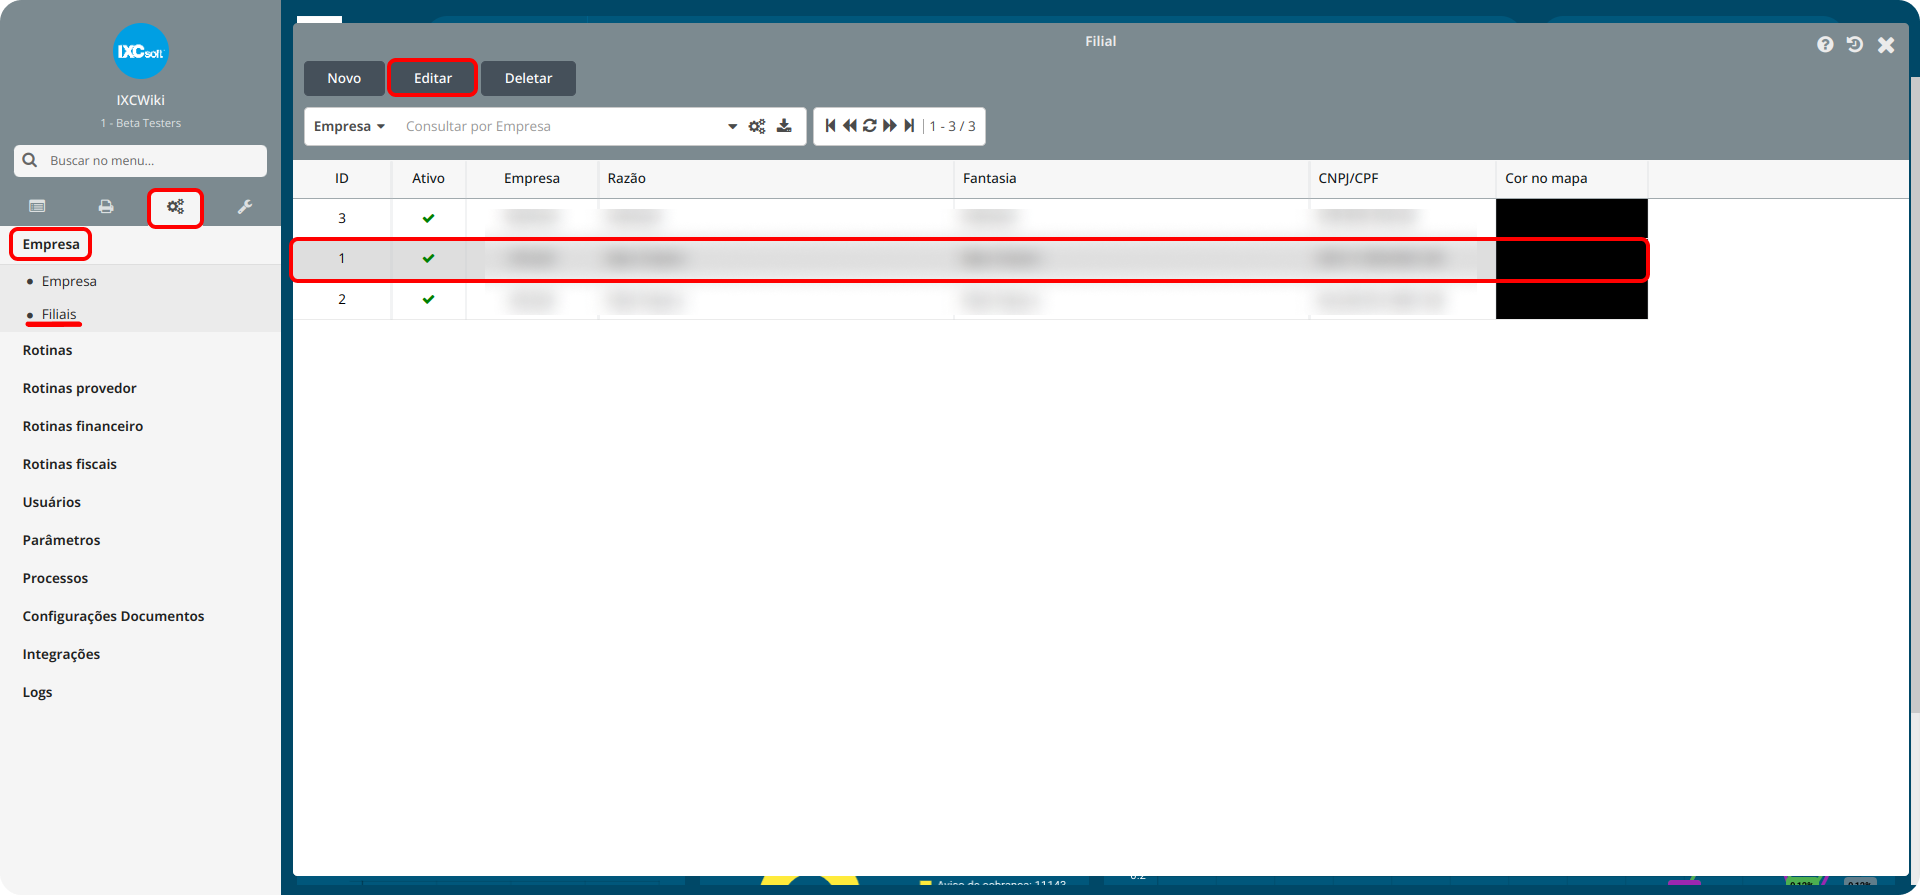Go to the previous page of records

849,126
